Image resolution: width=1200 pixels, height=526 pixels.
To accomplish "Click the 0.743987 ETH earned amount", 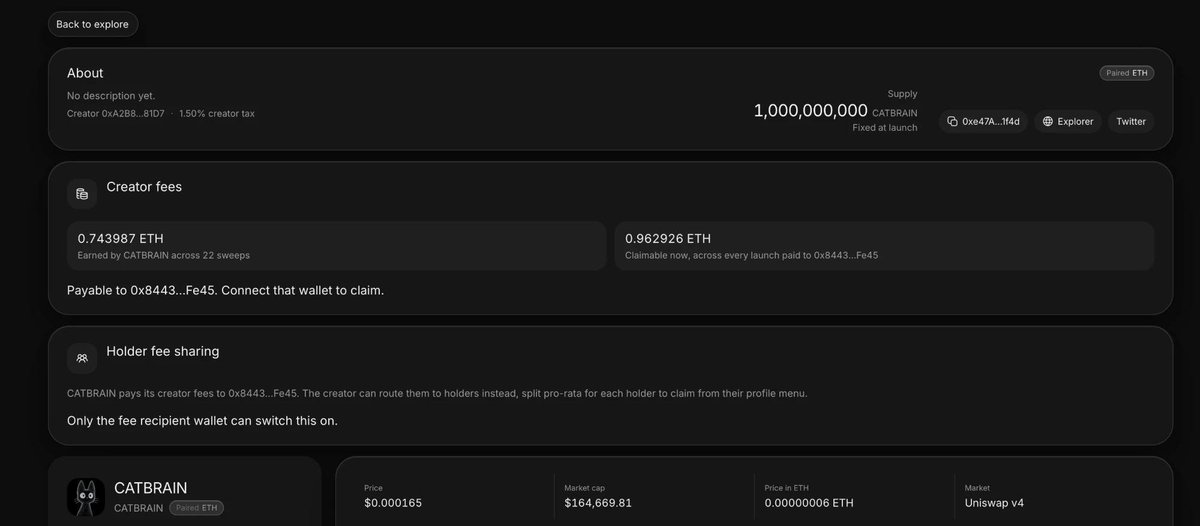I will pyautogui.click(x=121, y=238).
